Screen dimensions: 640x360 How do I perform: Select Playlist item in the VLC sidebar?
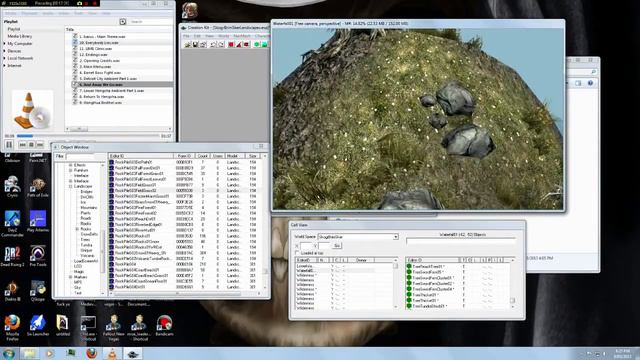[14, 29]
